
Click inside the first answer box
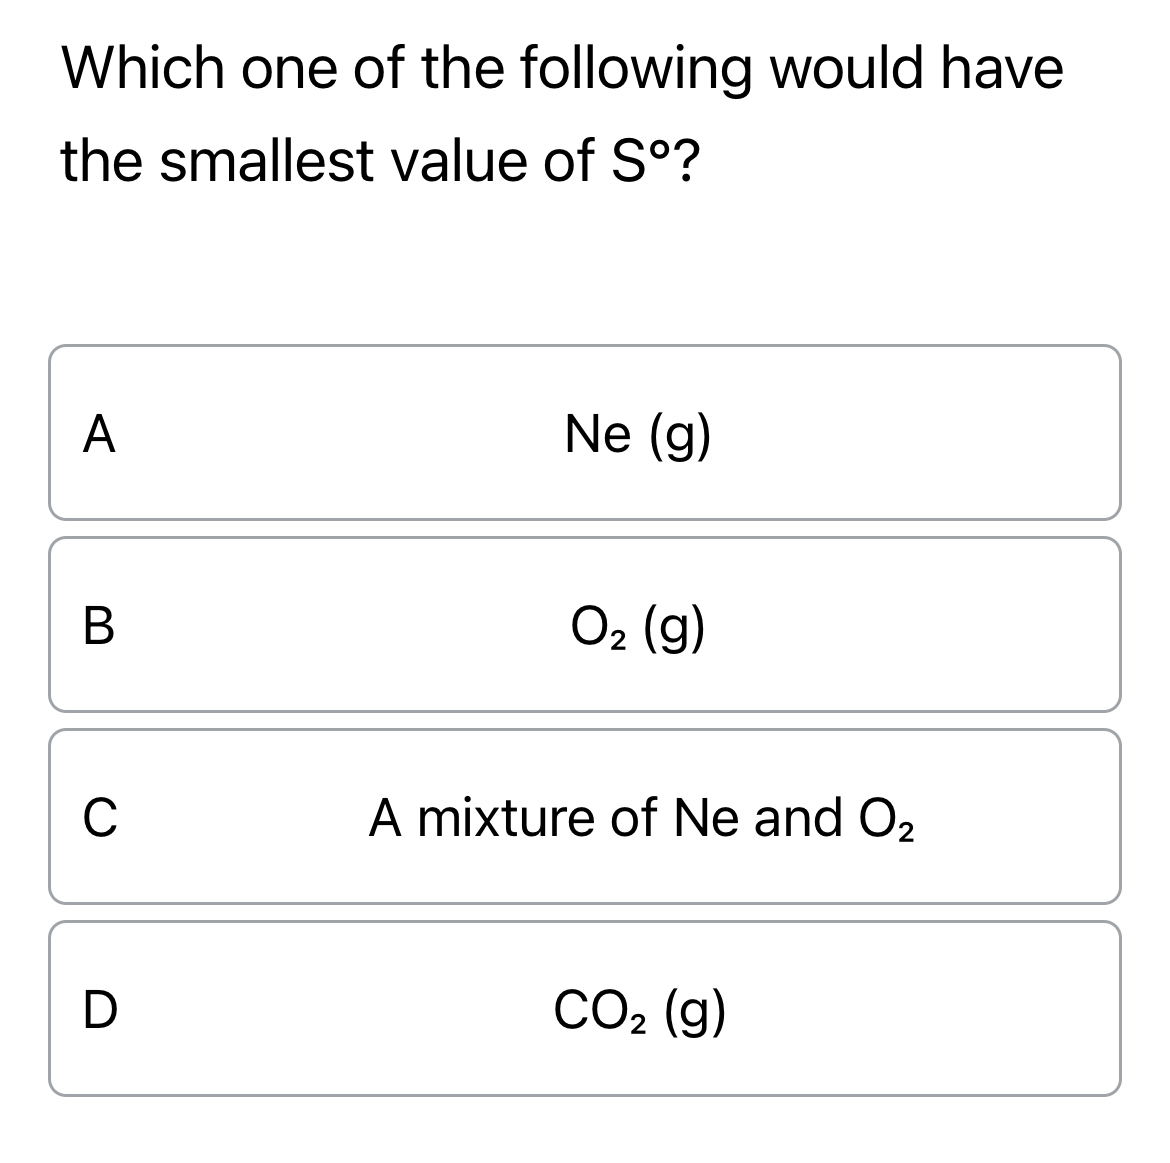(585, 432)
